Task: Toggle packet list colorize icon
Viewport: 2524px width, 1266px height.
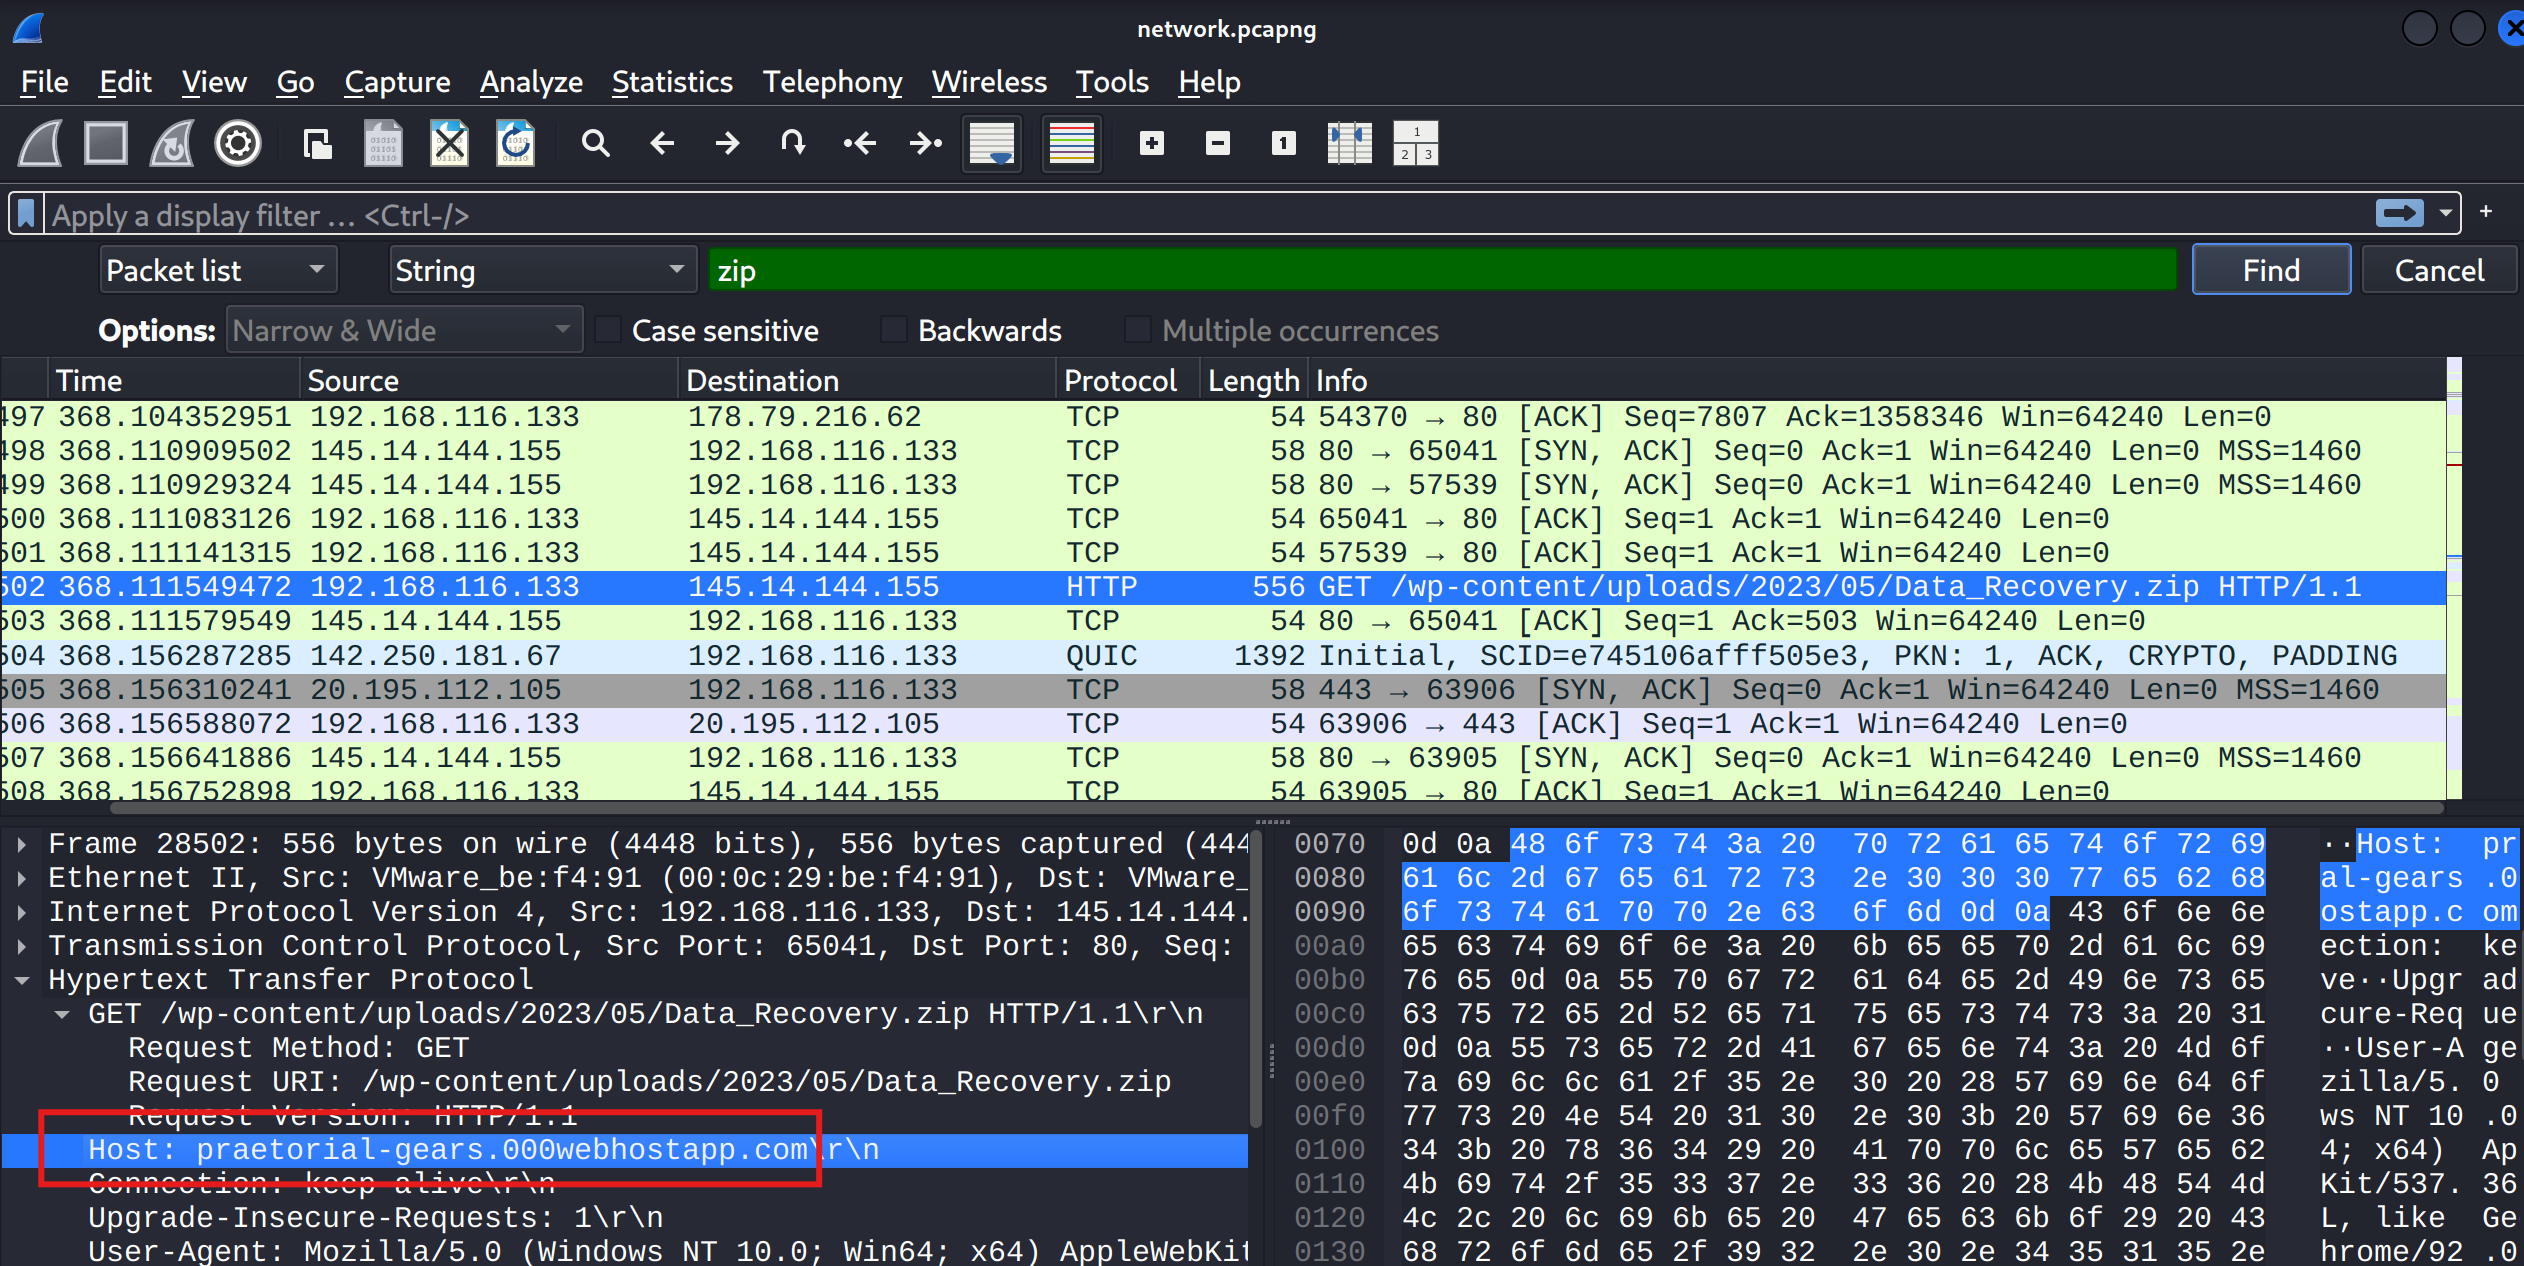Action: point(1071,144)
